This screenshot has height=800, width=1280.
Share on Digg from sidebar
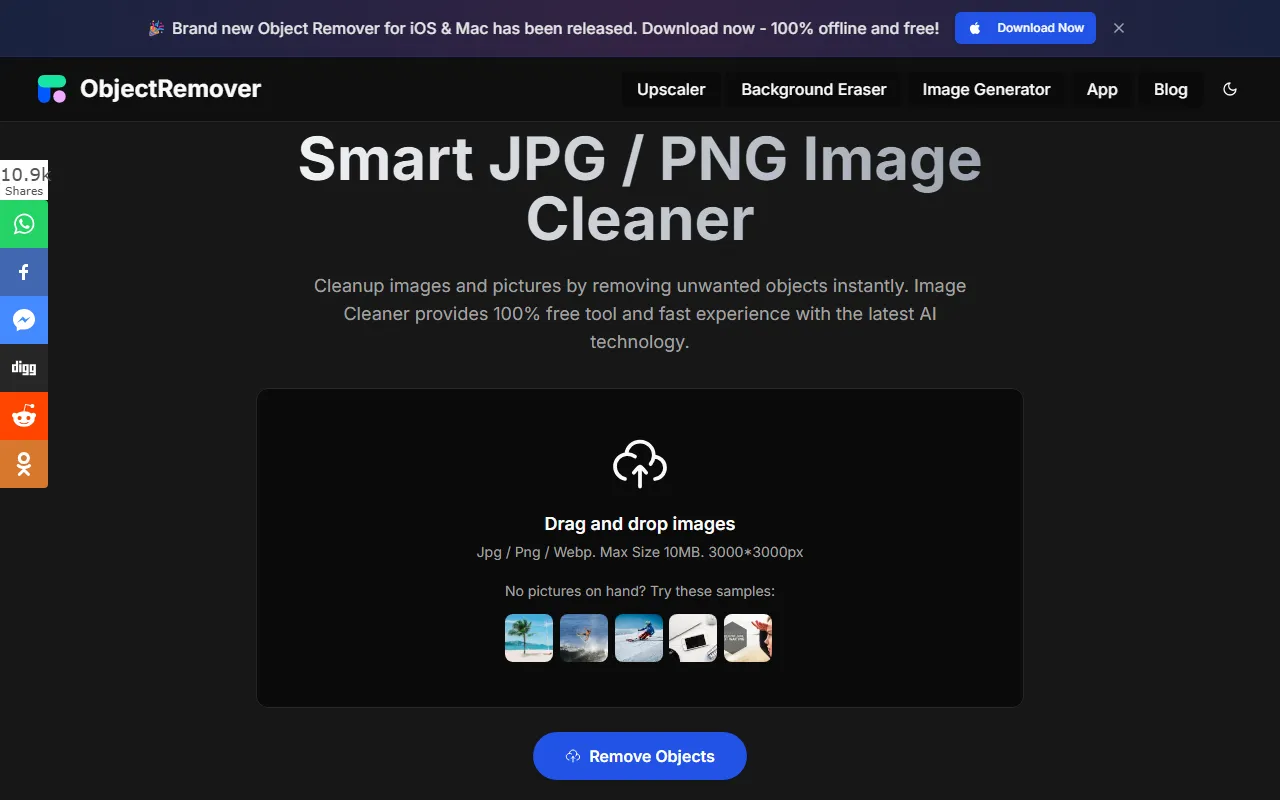click(24, 368)
